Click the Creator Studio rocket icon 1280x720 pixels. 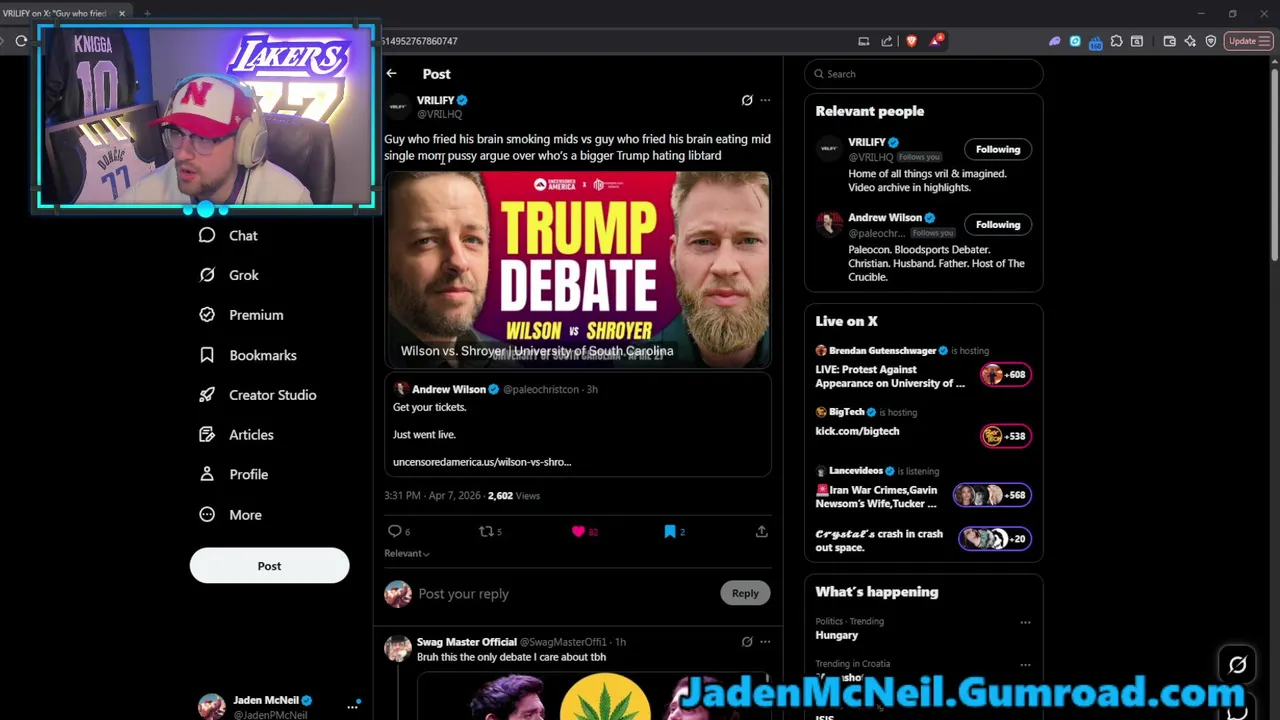tap(207, 395)
